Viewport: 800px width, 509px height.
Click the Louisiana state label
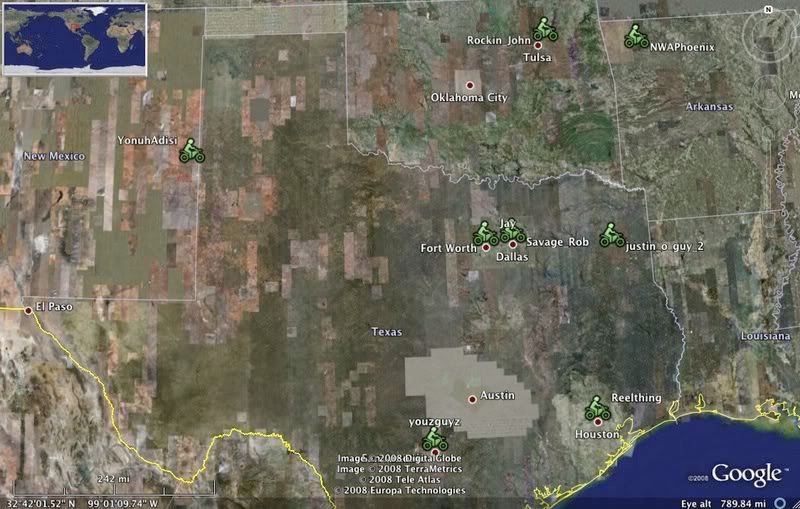pos(766,336)
